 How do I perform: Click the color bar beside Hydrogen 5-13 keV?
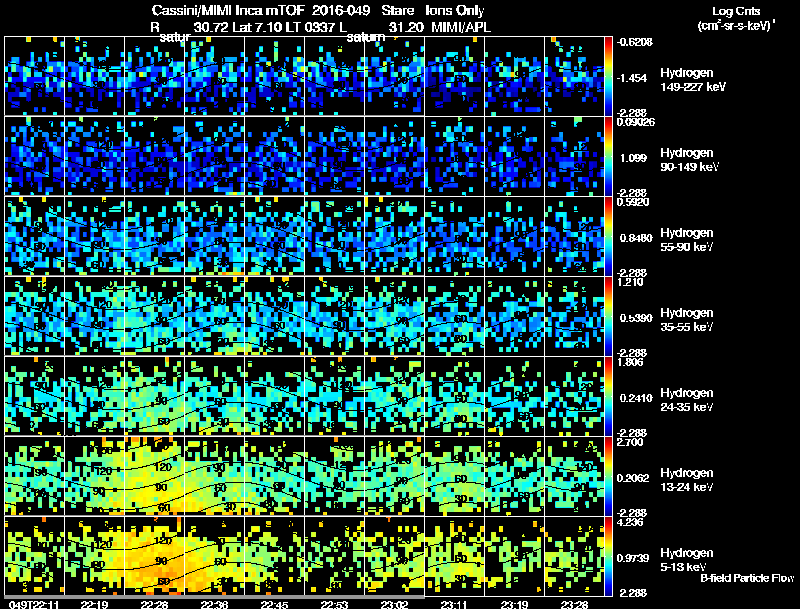pyautogui.click(x=608, y=556)
